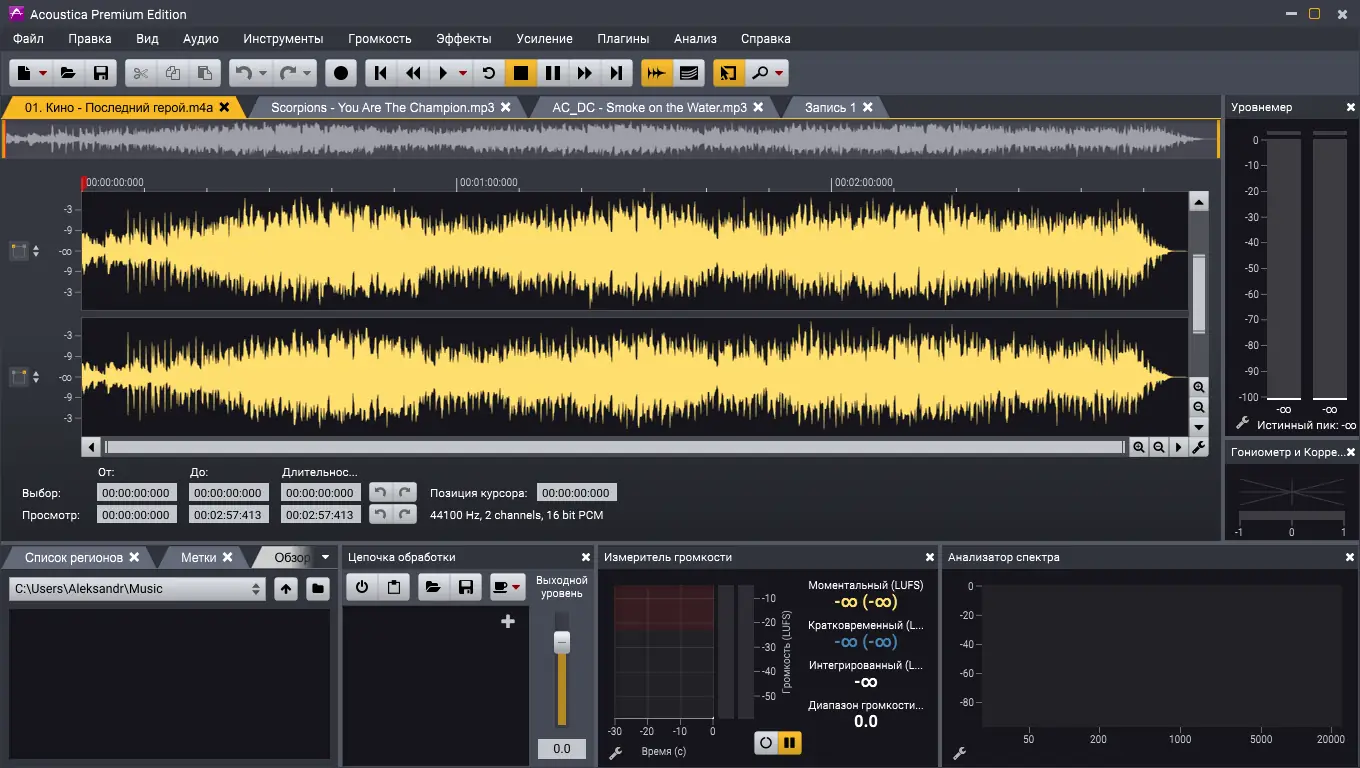1360x768 pixels.
Task: Click the selection От time field
Action: [x=137, y=492]
